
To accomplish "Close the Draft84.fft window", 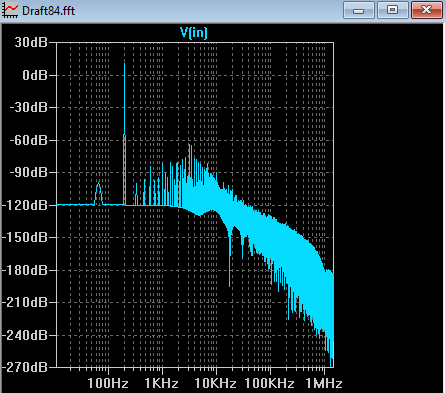I will pos(427,10).
